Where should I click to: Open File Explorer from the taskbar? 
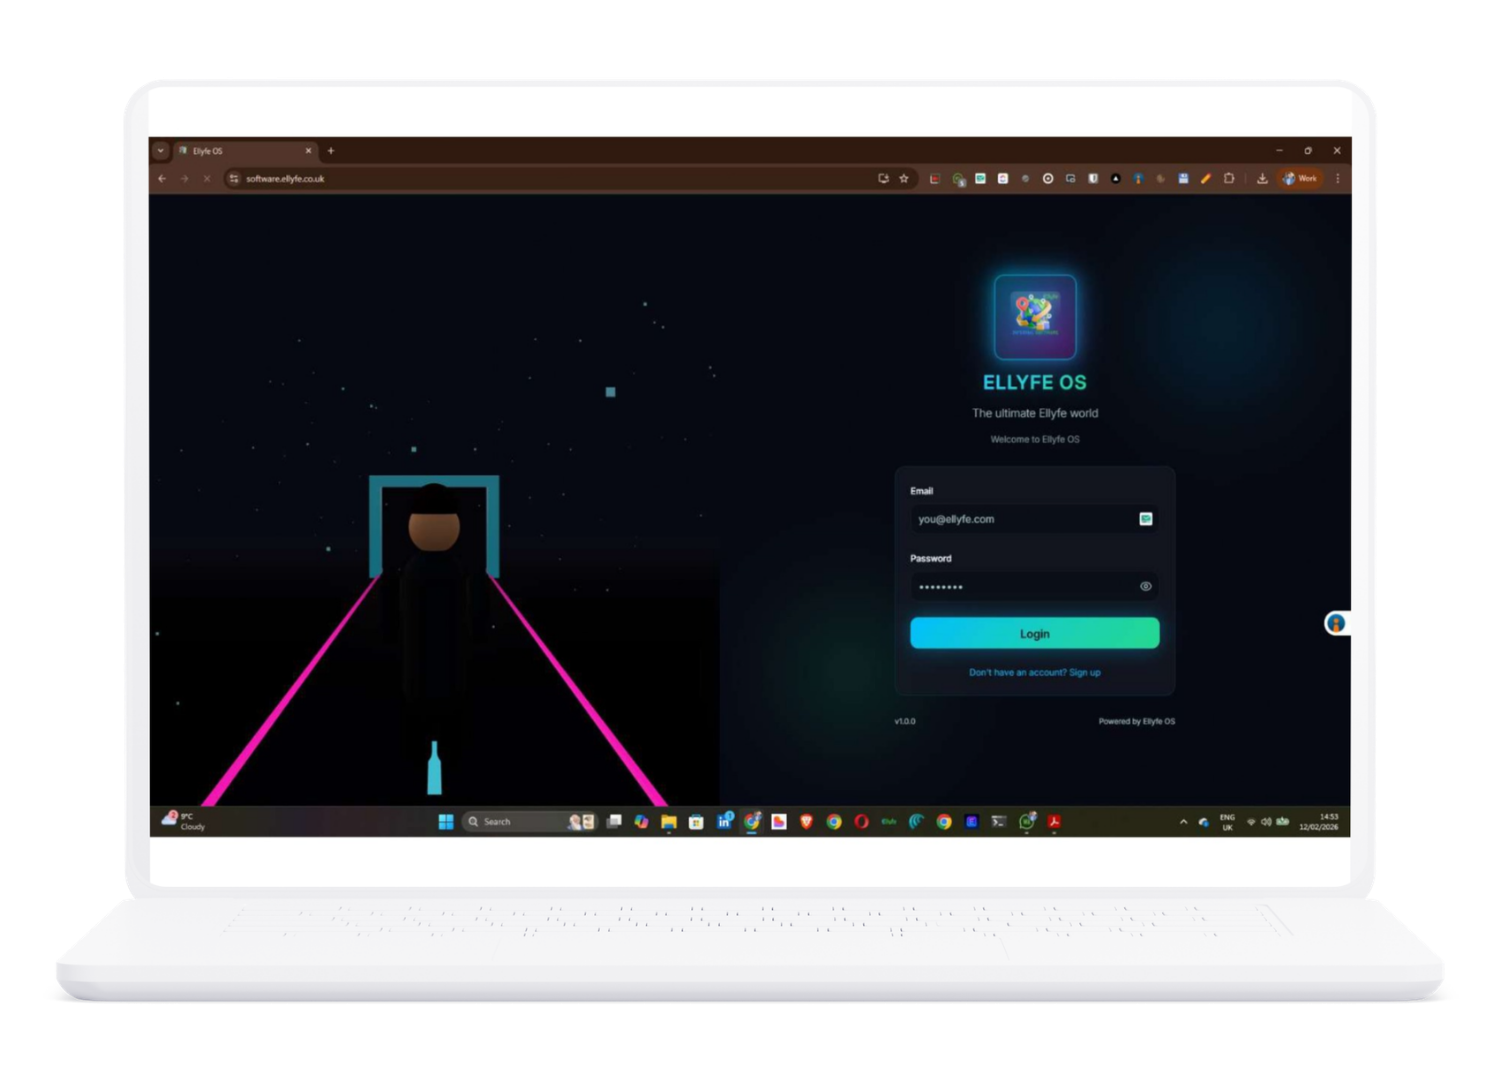point(669,821)
